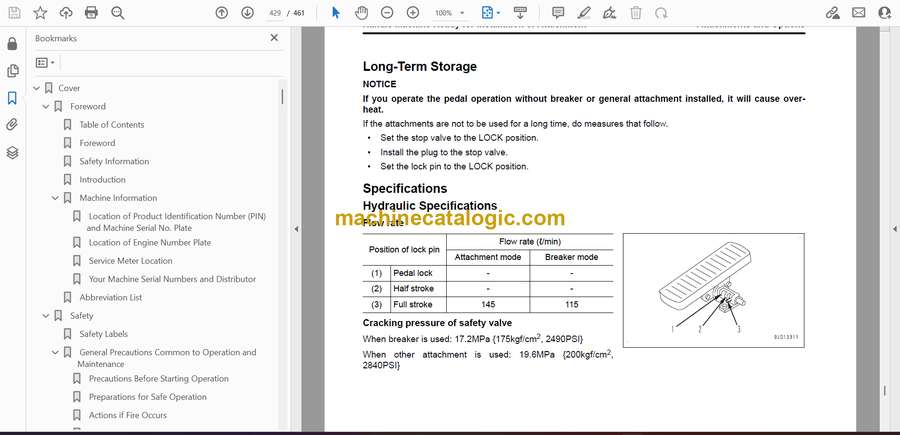Open Precautions Before Starting Operation bookmark

click(158, 379)
